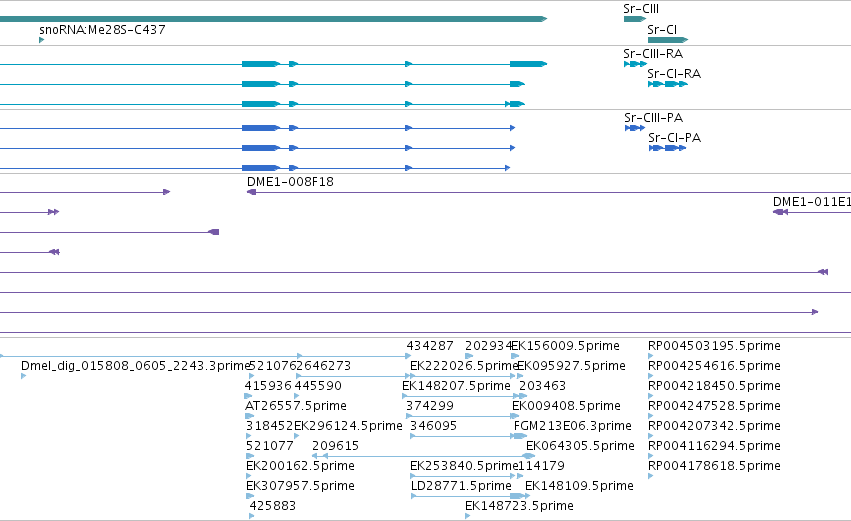Open EK253840.5prime EST entry
Viewport: 851px width, 521px height.
(x=464, y=466)
